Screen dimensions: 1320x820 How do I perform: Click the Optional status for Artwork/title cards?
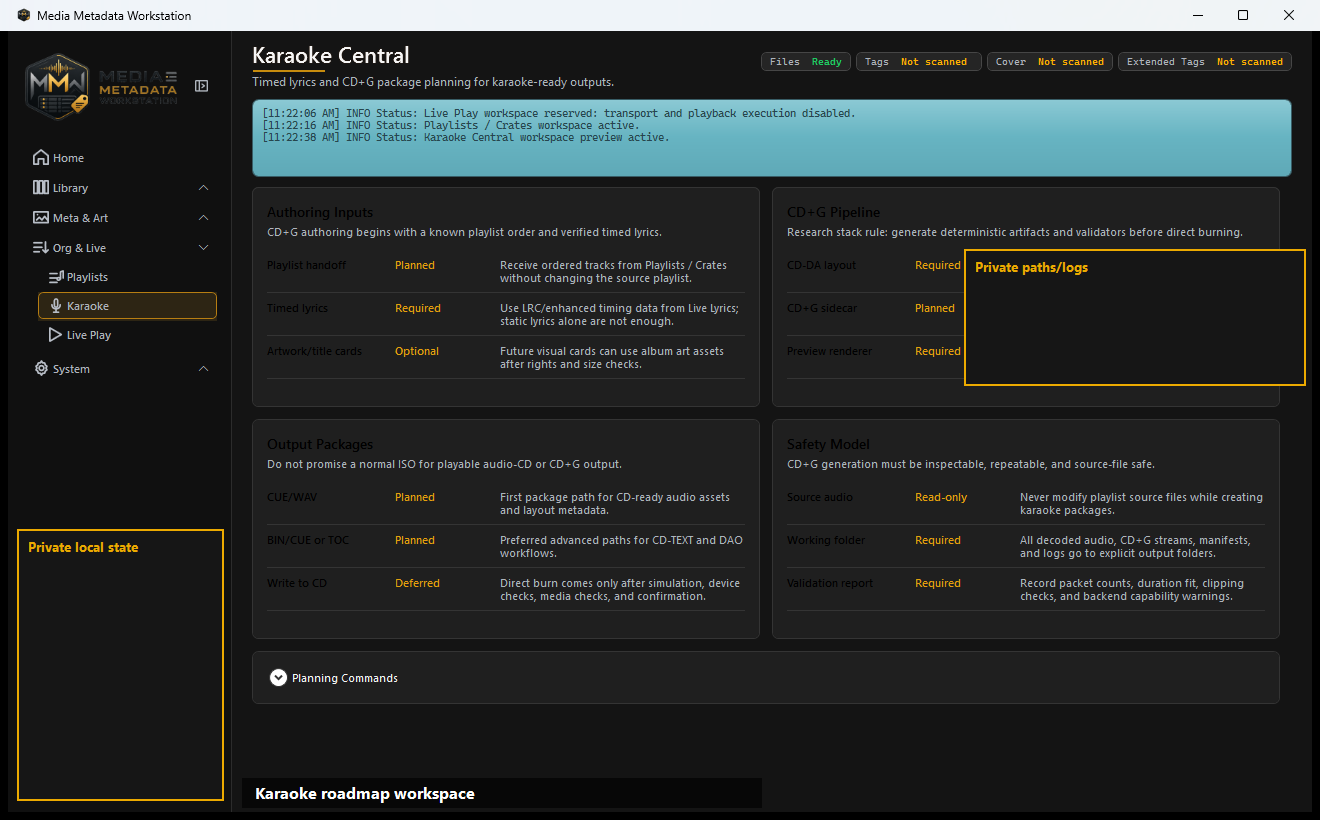(x=417, y=351)
